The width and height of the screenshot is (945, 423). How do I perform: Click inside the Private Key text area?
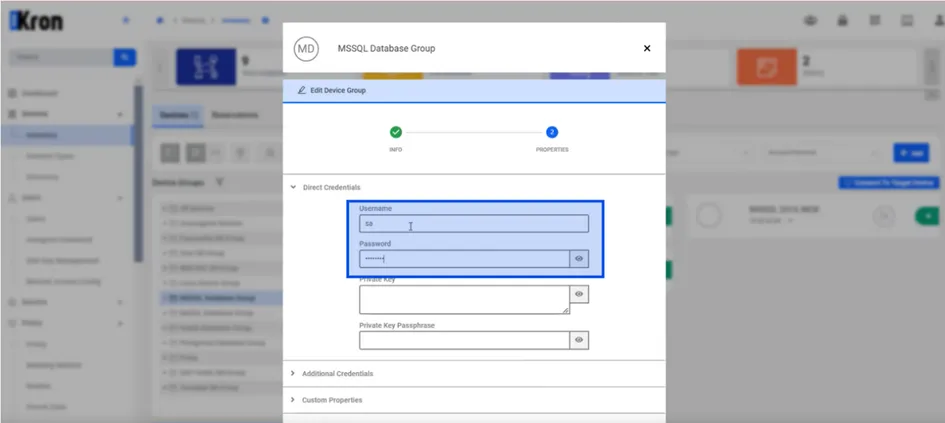[x=464, y=299]
